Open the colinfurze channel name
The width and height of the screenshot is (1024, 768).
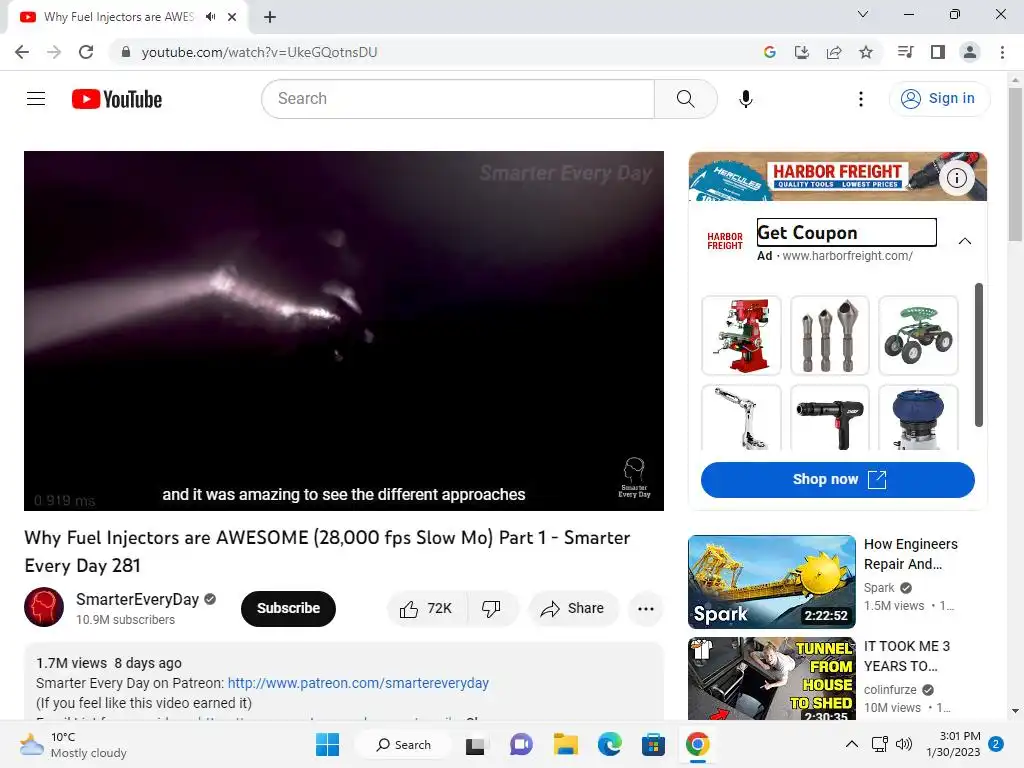[x=889, y=690]
